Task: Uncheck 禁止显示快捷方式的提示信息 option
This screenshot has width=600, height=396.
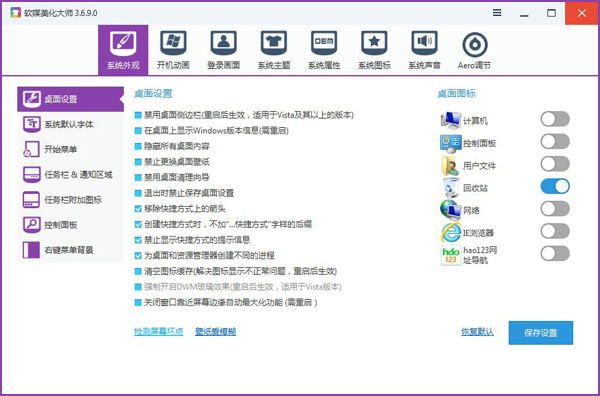Action: pyautogui.click(x=138, y=240)
